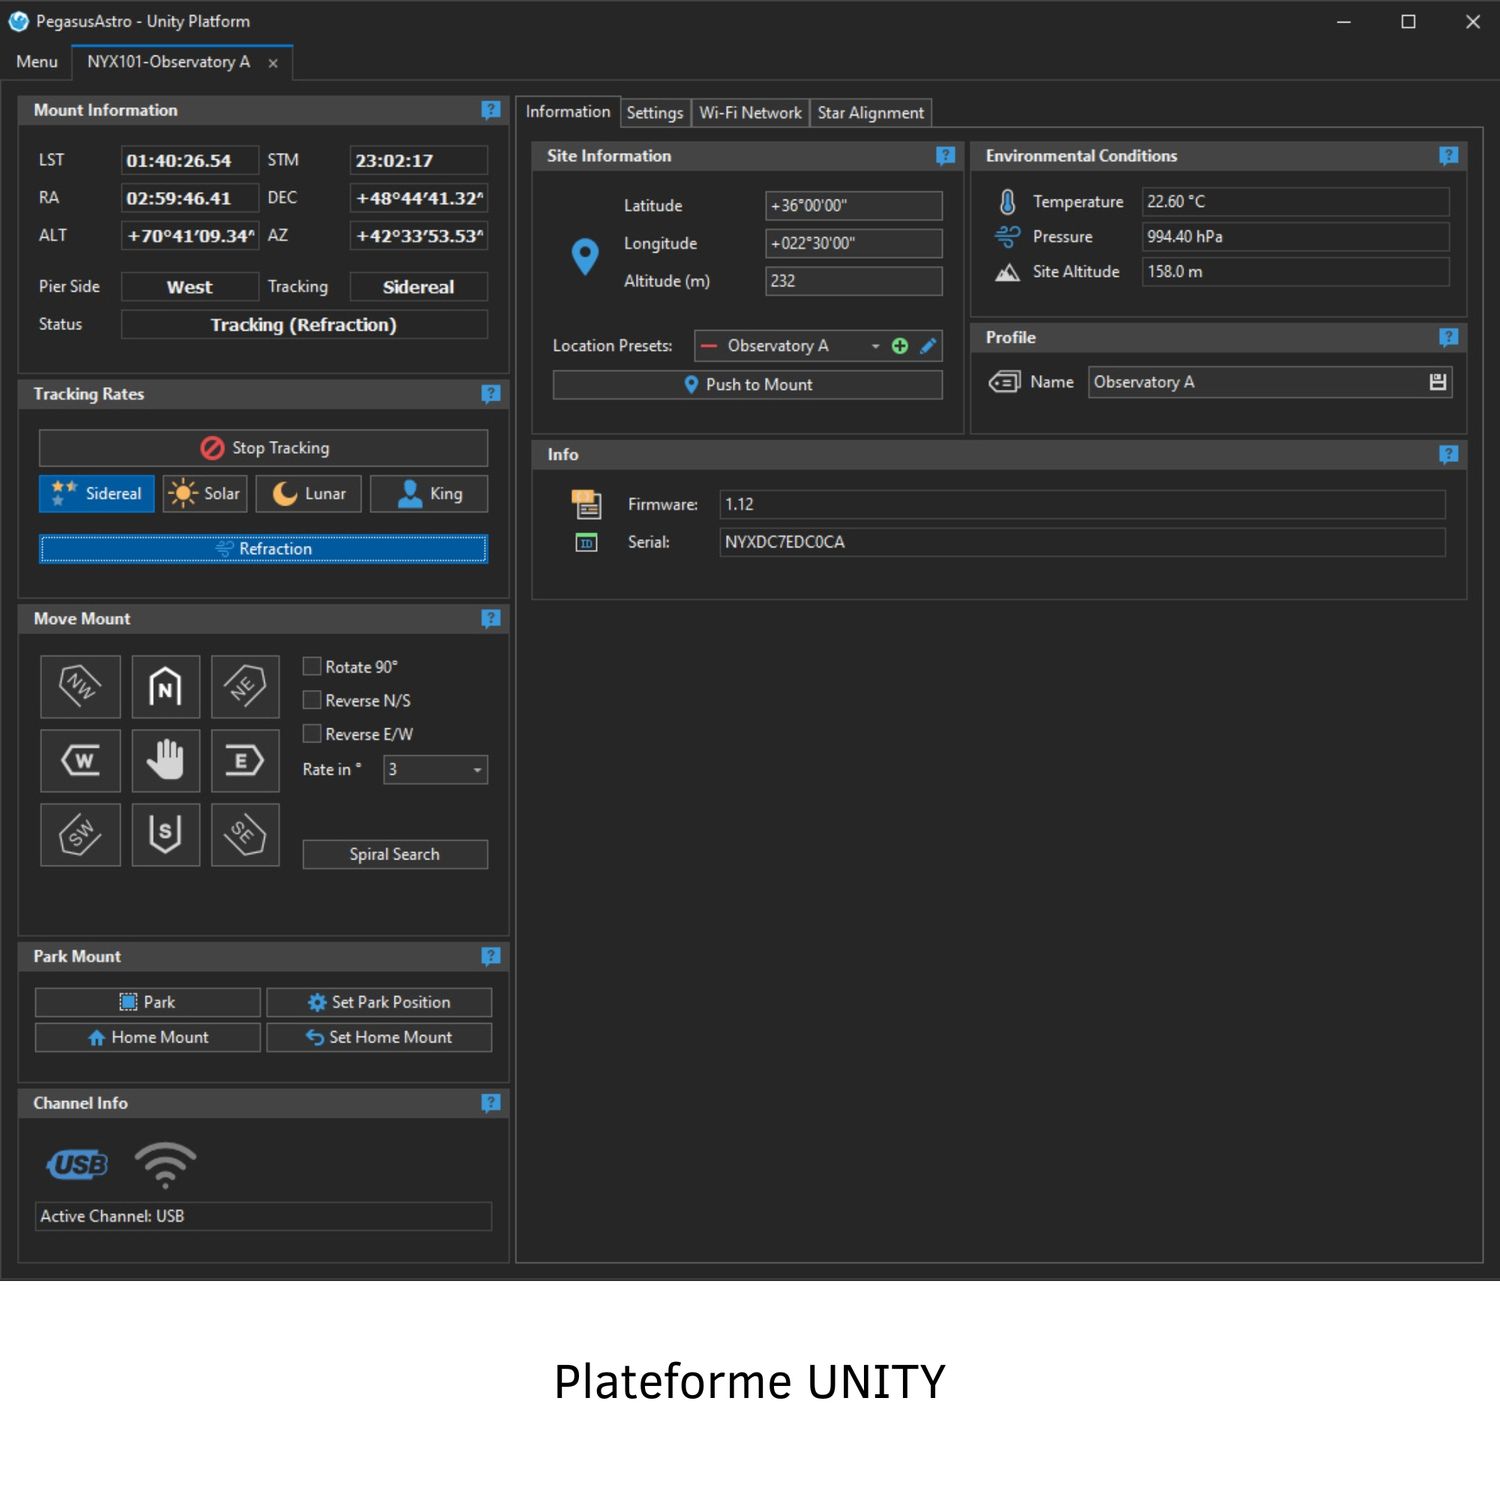The width and height of the screenshot is (1500, 1500).
Task: Click the Latitude input field
Action: click(x=853, y=206)
